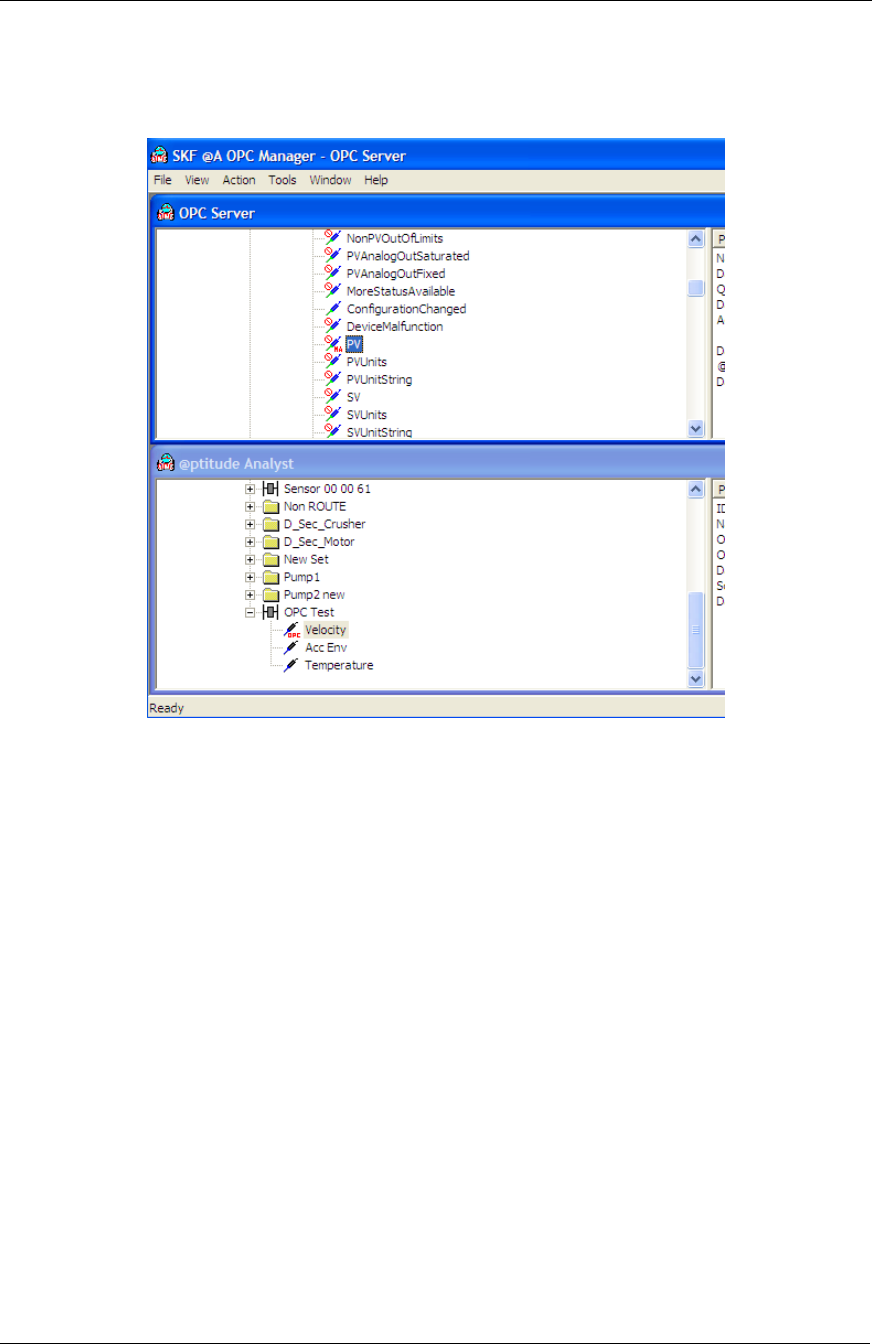
Task: Select the D_Sec_Crusher folder label
Action: pyautogui.click(x=324, y=524)
